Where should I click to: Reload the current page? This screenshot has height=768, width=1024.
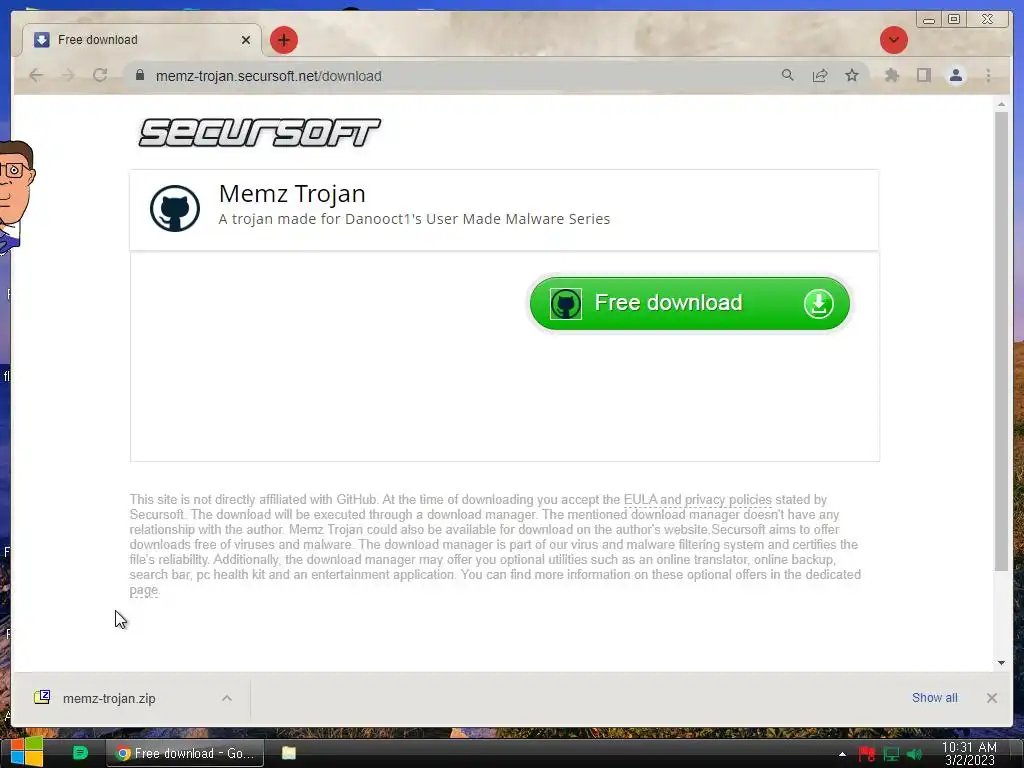pos(100,76)
